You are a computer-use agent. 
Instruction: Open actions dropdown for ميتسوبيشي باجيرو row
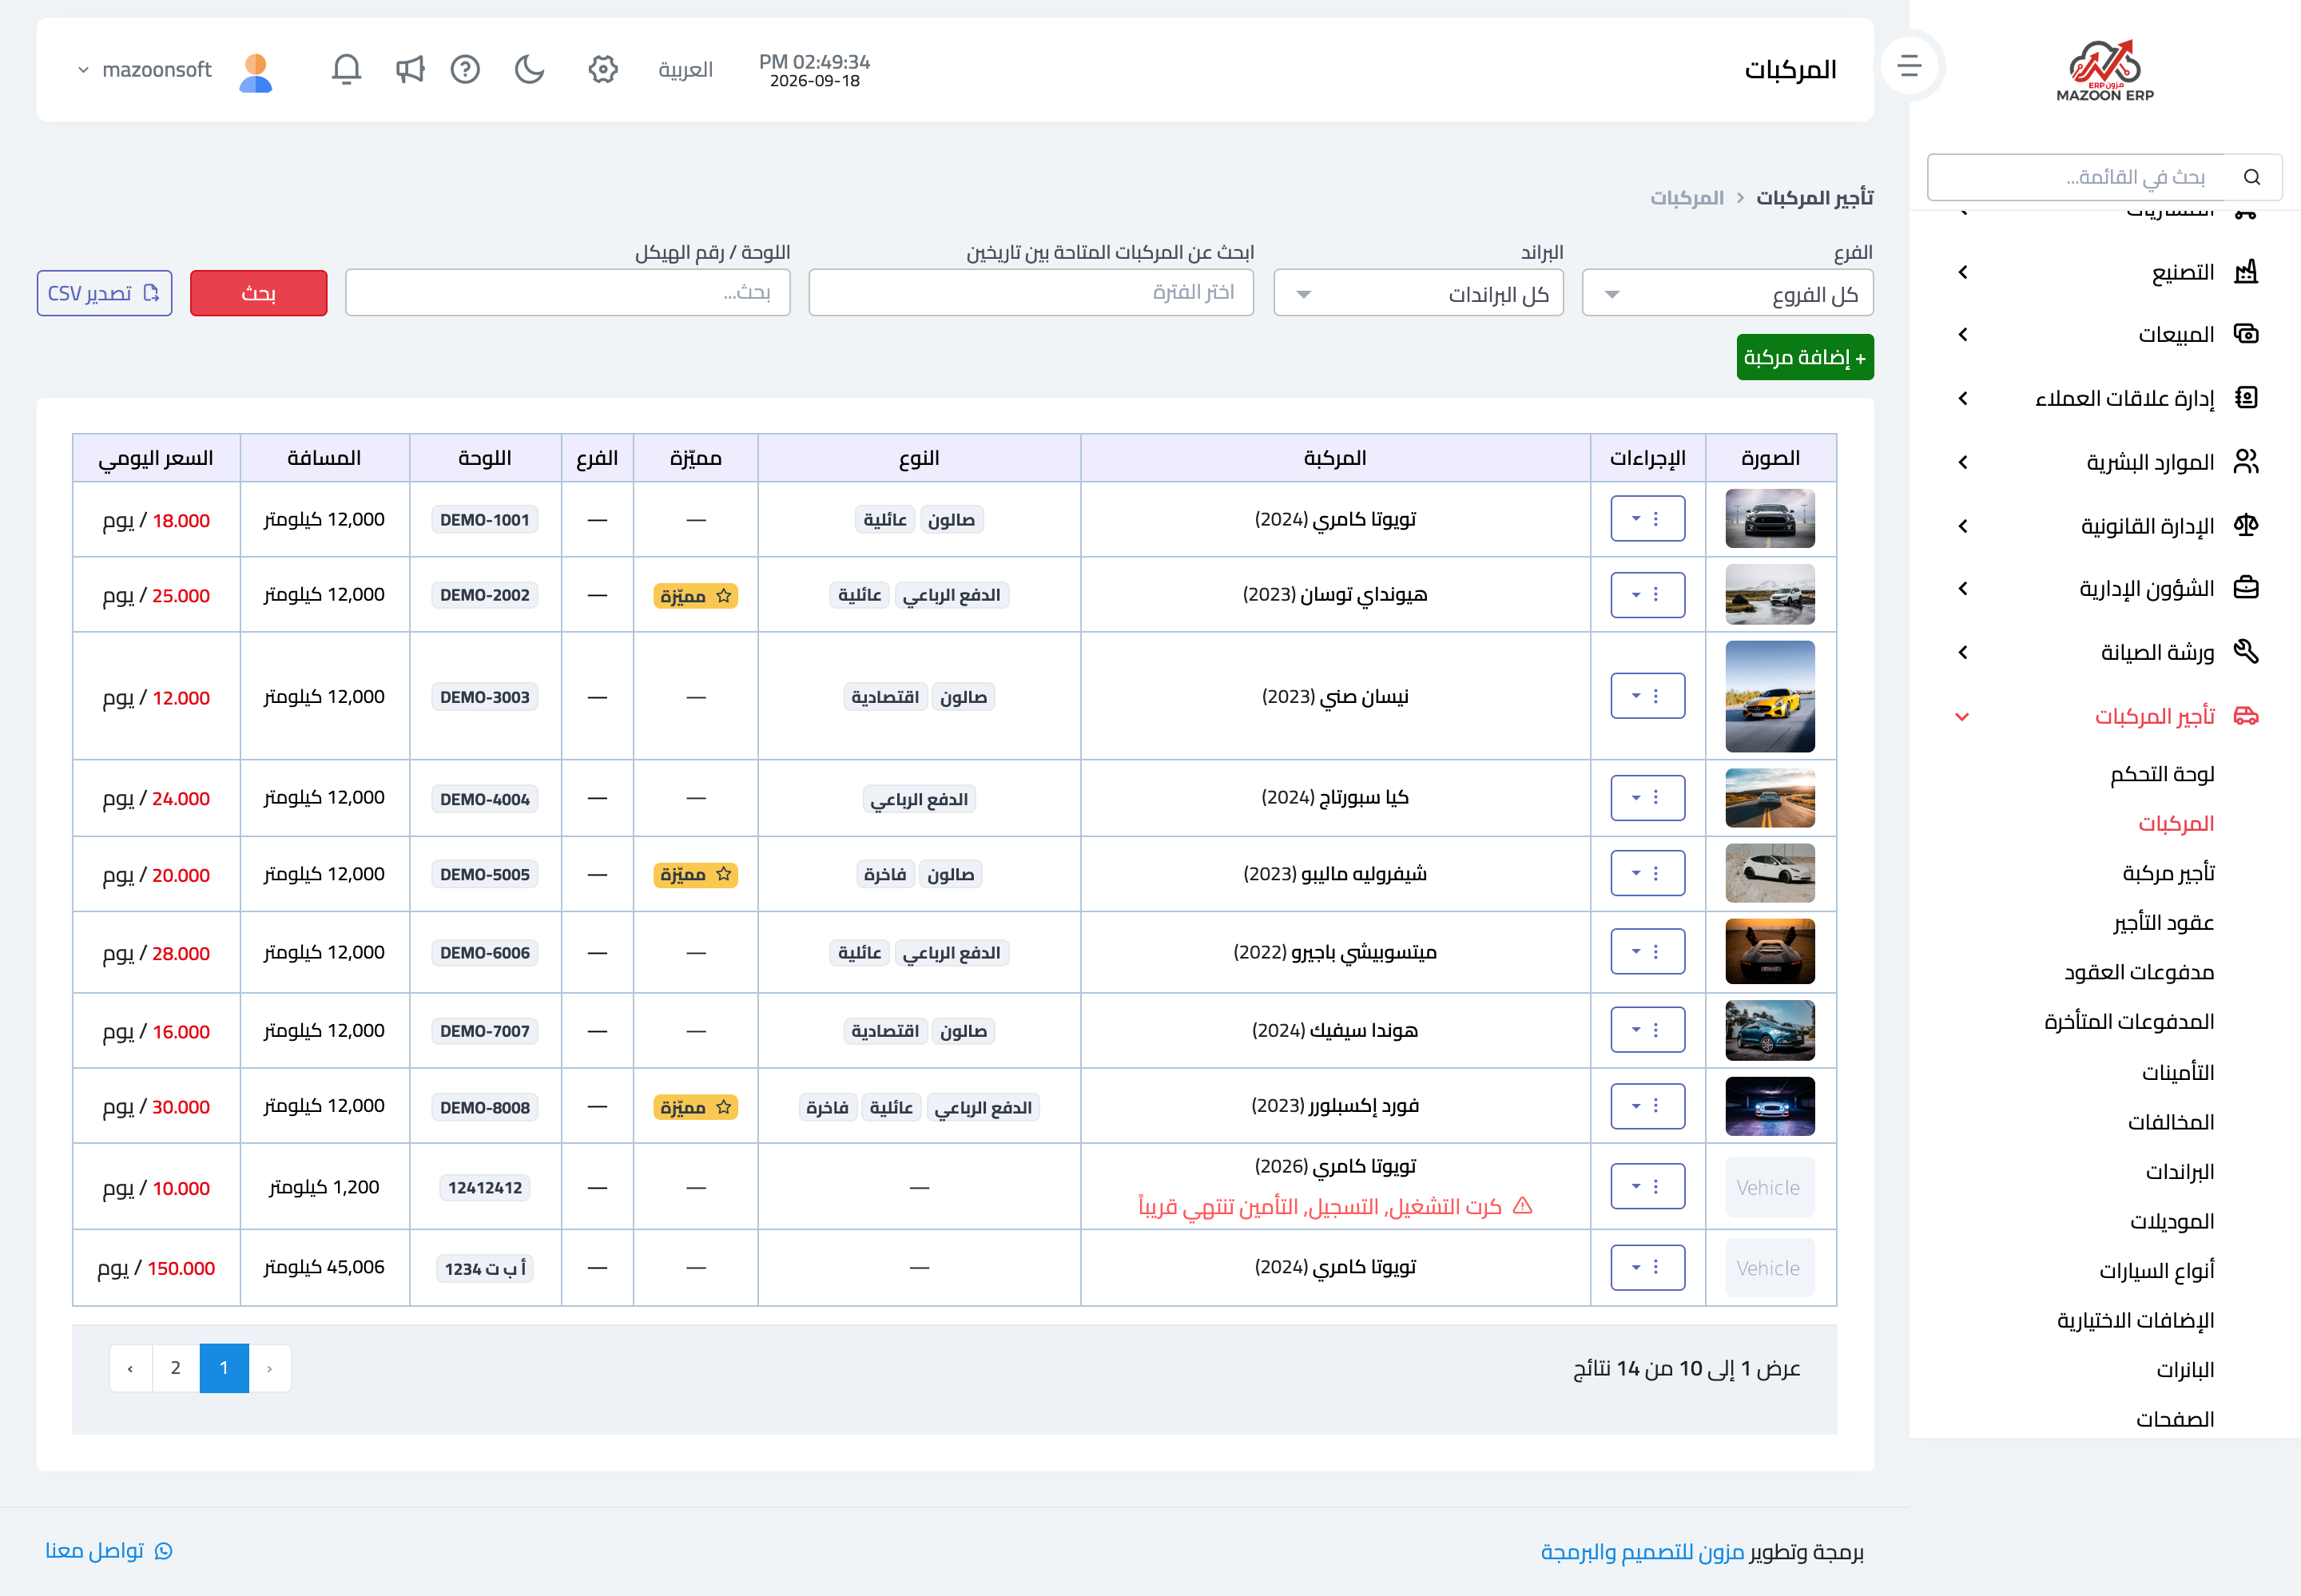[x=1647, y=951]
